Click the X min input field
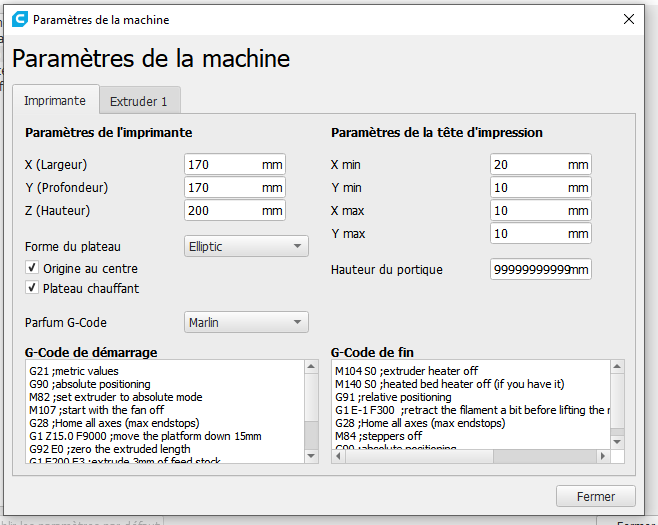The image size is (658, 525). (528, 164)
